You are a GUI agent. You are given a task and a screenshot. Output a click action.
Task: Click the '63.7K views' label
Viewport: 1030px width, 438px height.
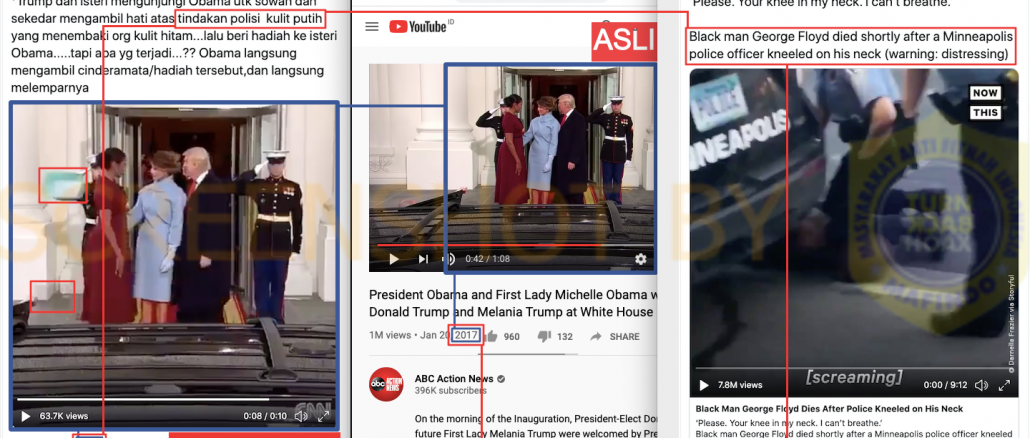tap(64, 416)
